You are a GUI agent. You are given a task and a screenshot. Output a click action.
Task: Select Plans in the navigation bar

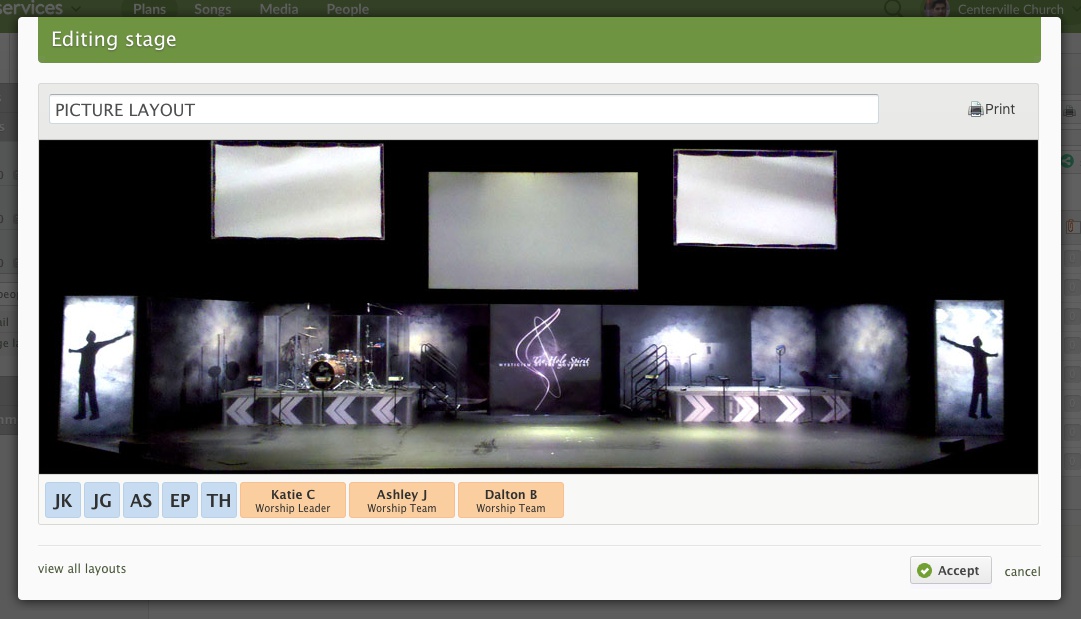click(x=149, y=9)
